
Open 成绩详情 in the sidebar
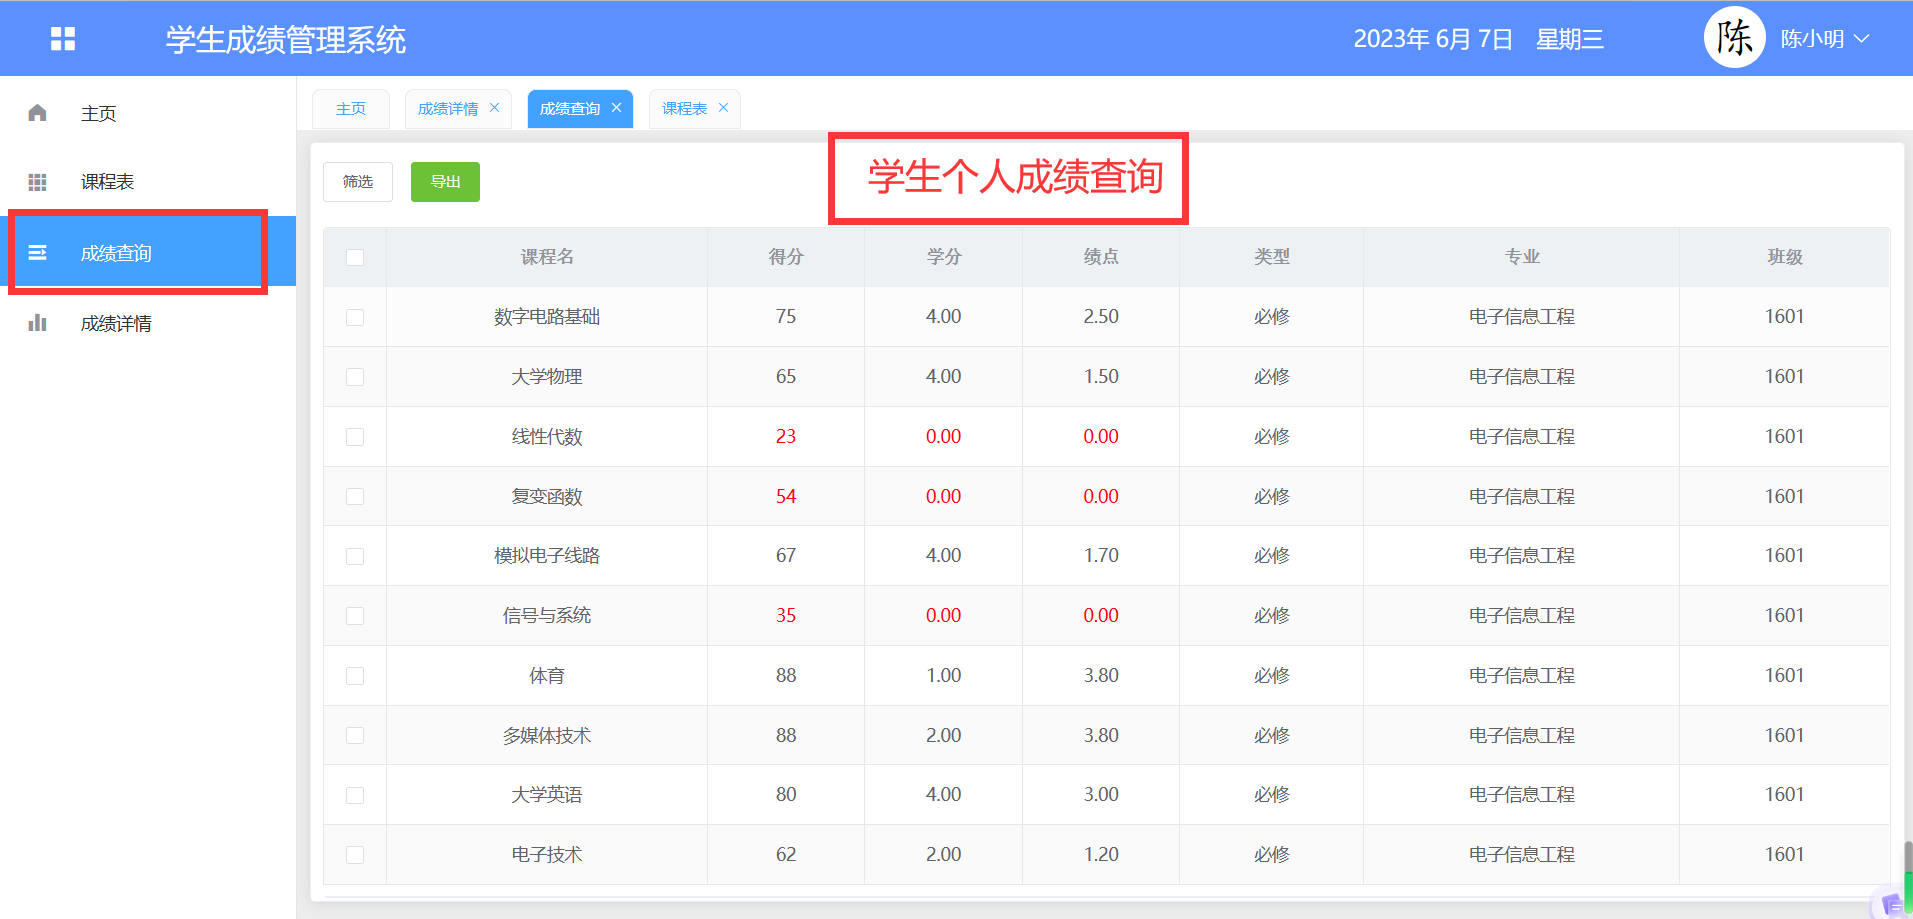pyautogui.click(x=148, y=323)
